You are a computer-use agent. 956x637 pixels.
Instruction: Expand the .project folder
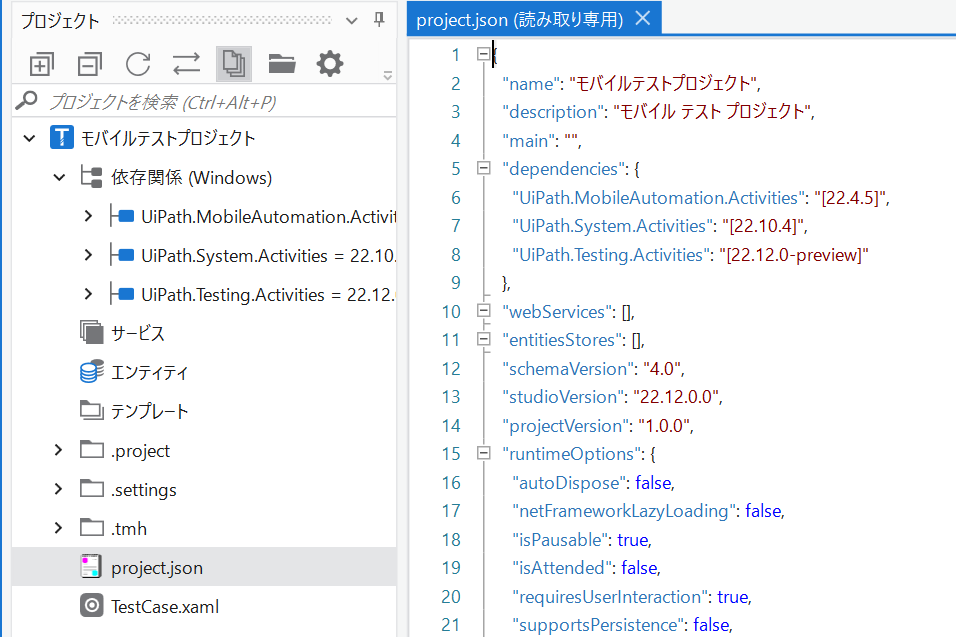point(59,450)
